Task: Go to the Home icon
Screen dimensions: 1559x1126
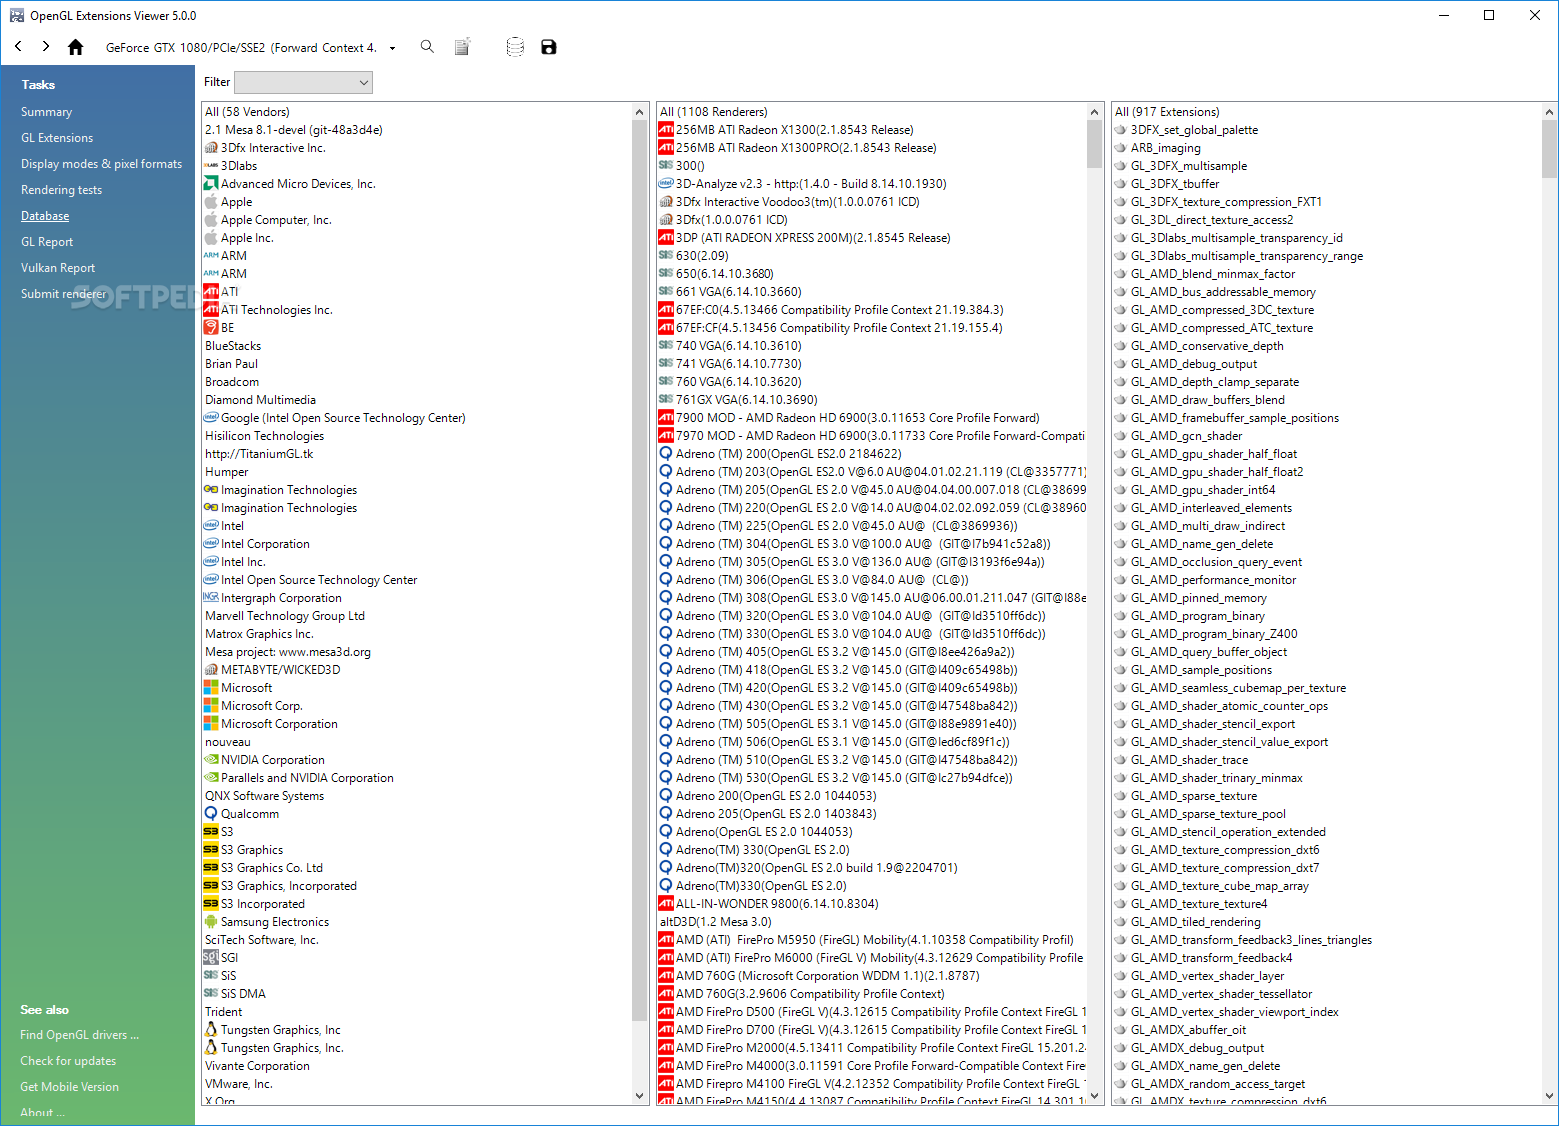Action: (x=75, y=47)
